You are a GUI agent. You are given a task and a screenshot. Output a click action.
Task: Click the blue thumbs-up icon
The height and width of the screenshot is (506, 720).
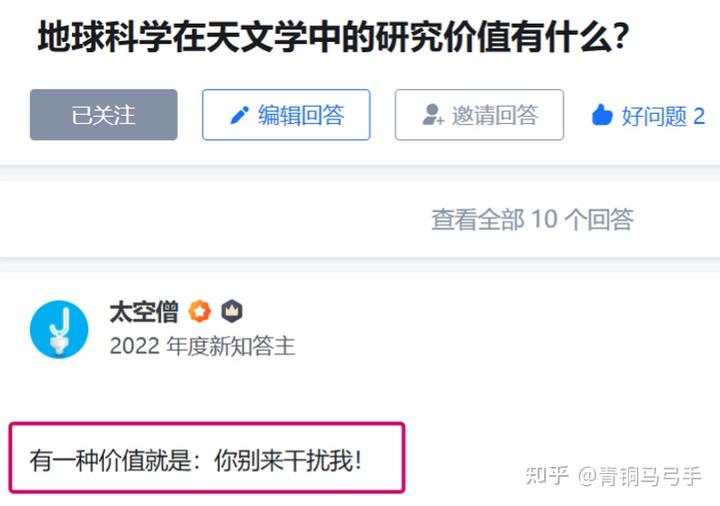pos(602,115)
